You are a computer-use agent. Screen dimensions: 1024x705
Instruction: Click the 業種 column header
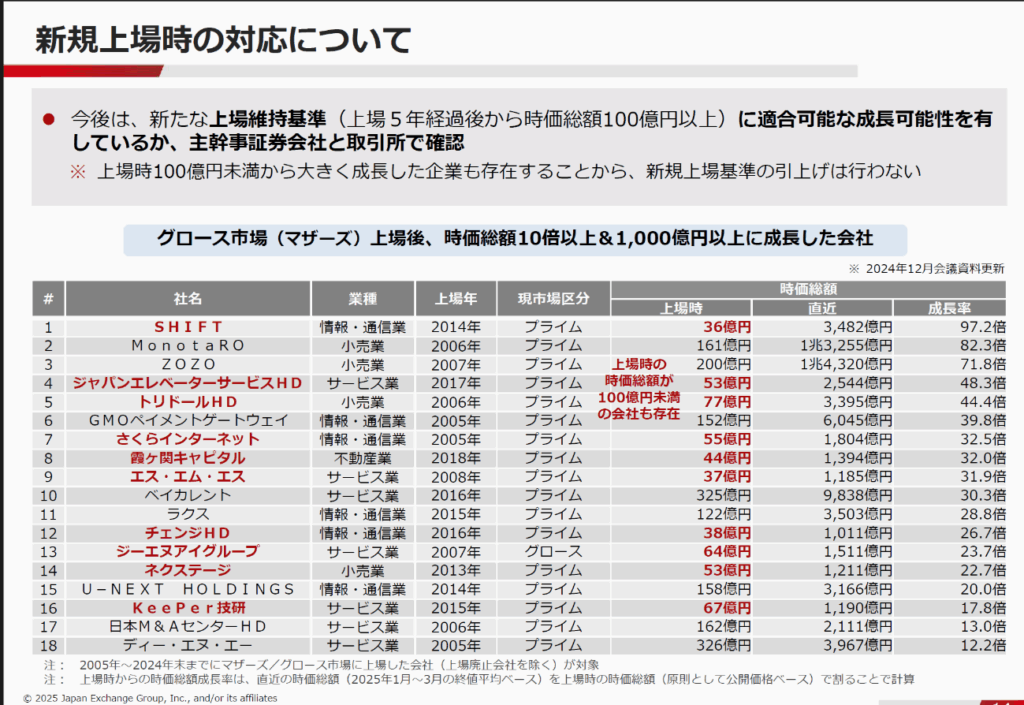(363, 299)
